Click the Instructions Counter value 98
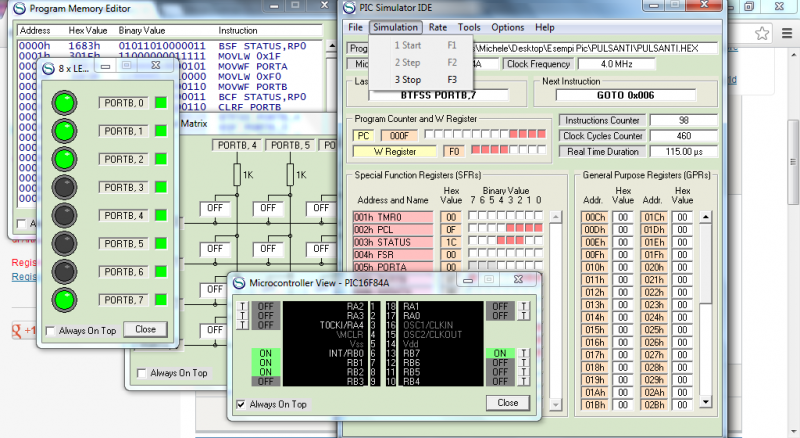The height and width of the screenshot is (438, 800). tap(684, 120)
